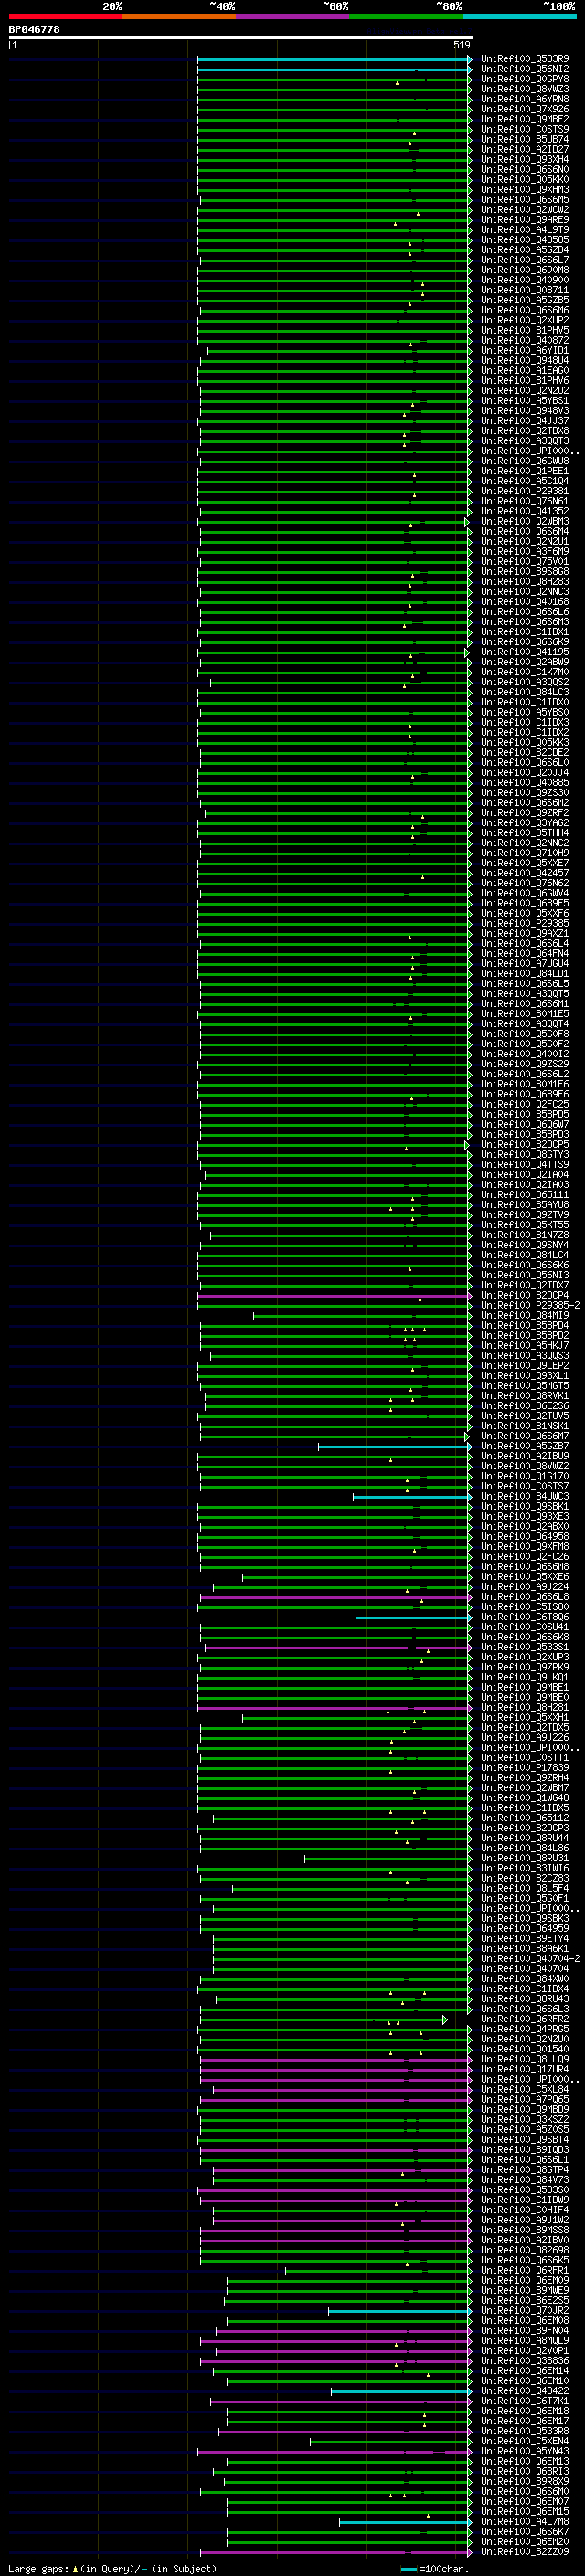Open hit UniRef100_Q9LEP2
Screen dimensions: 585x2576
(525, 1366)
